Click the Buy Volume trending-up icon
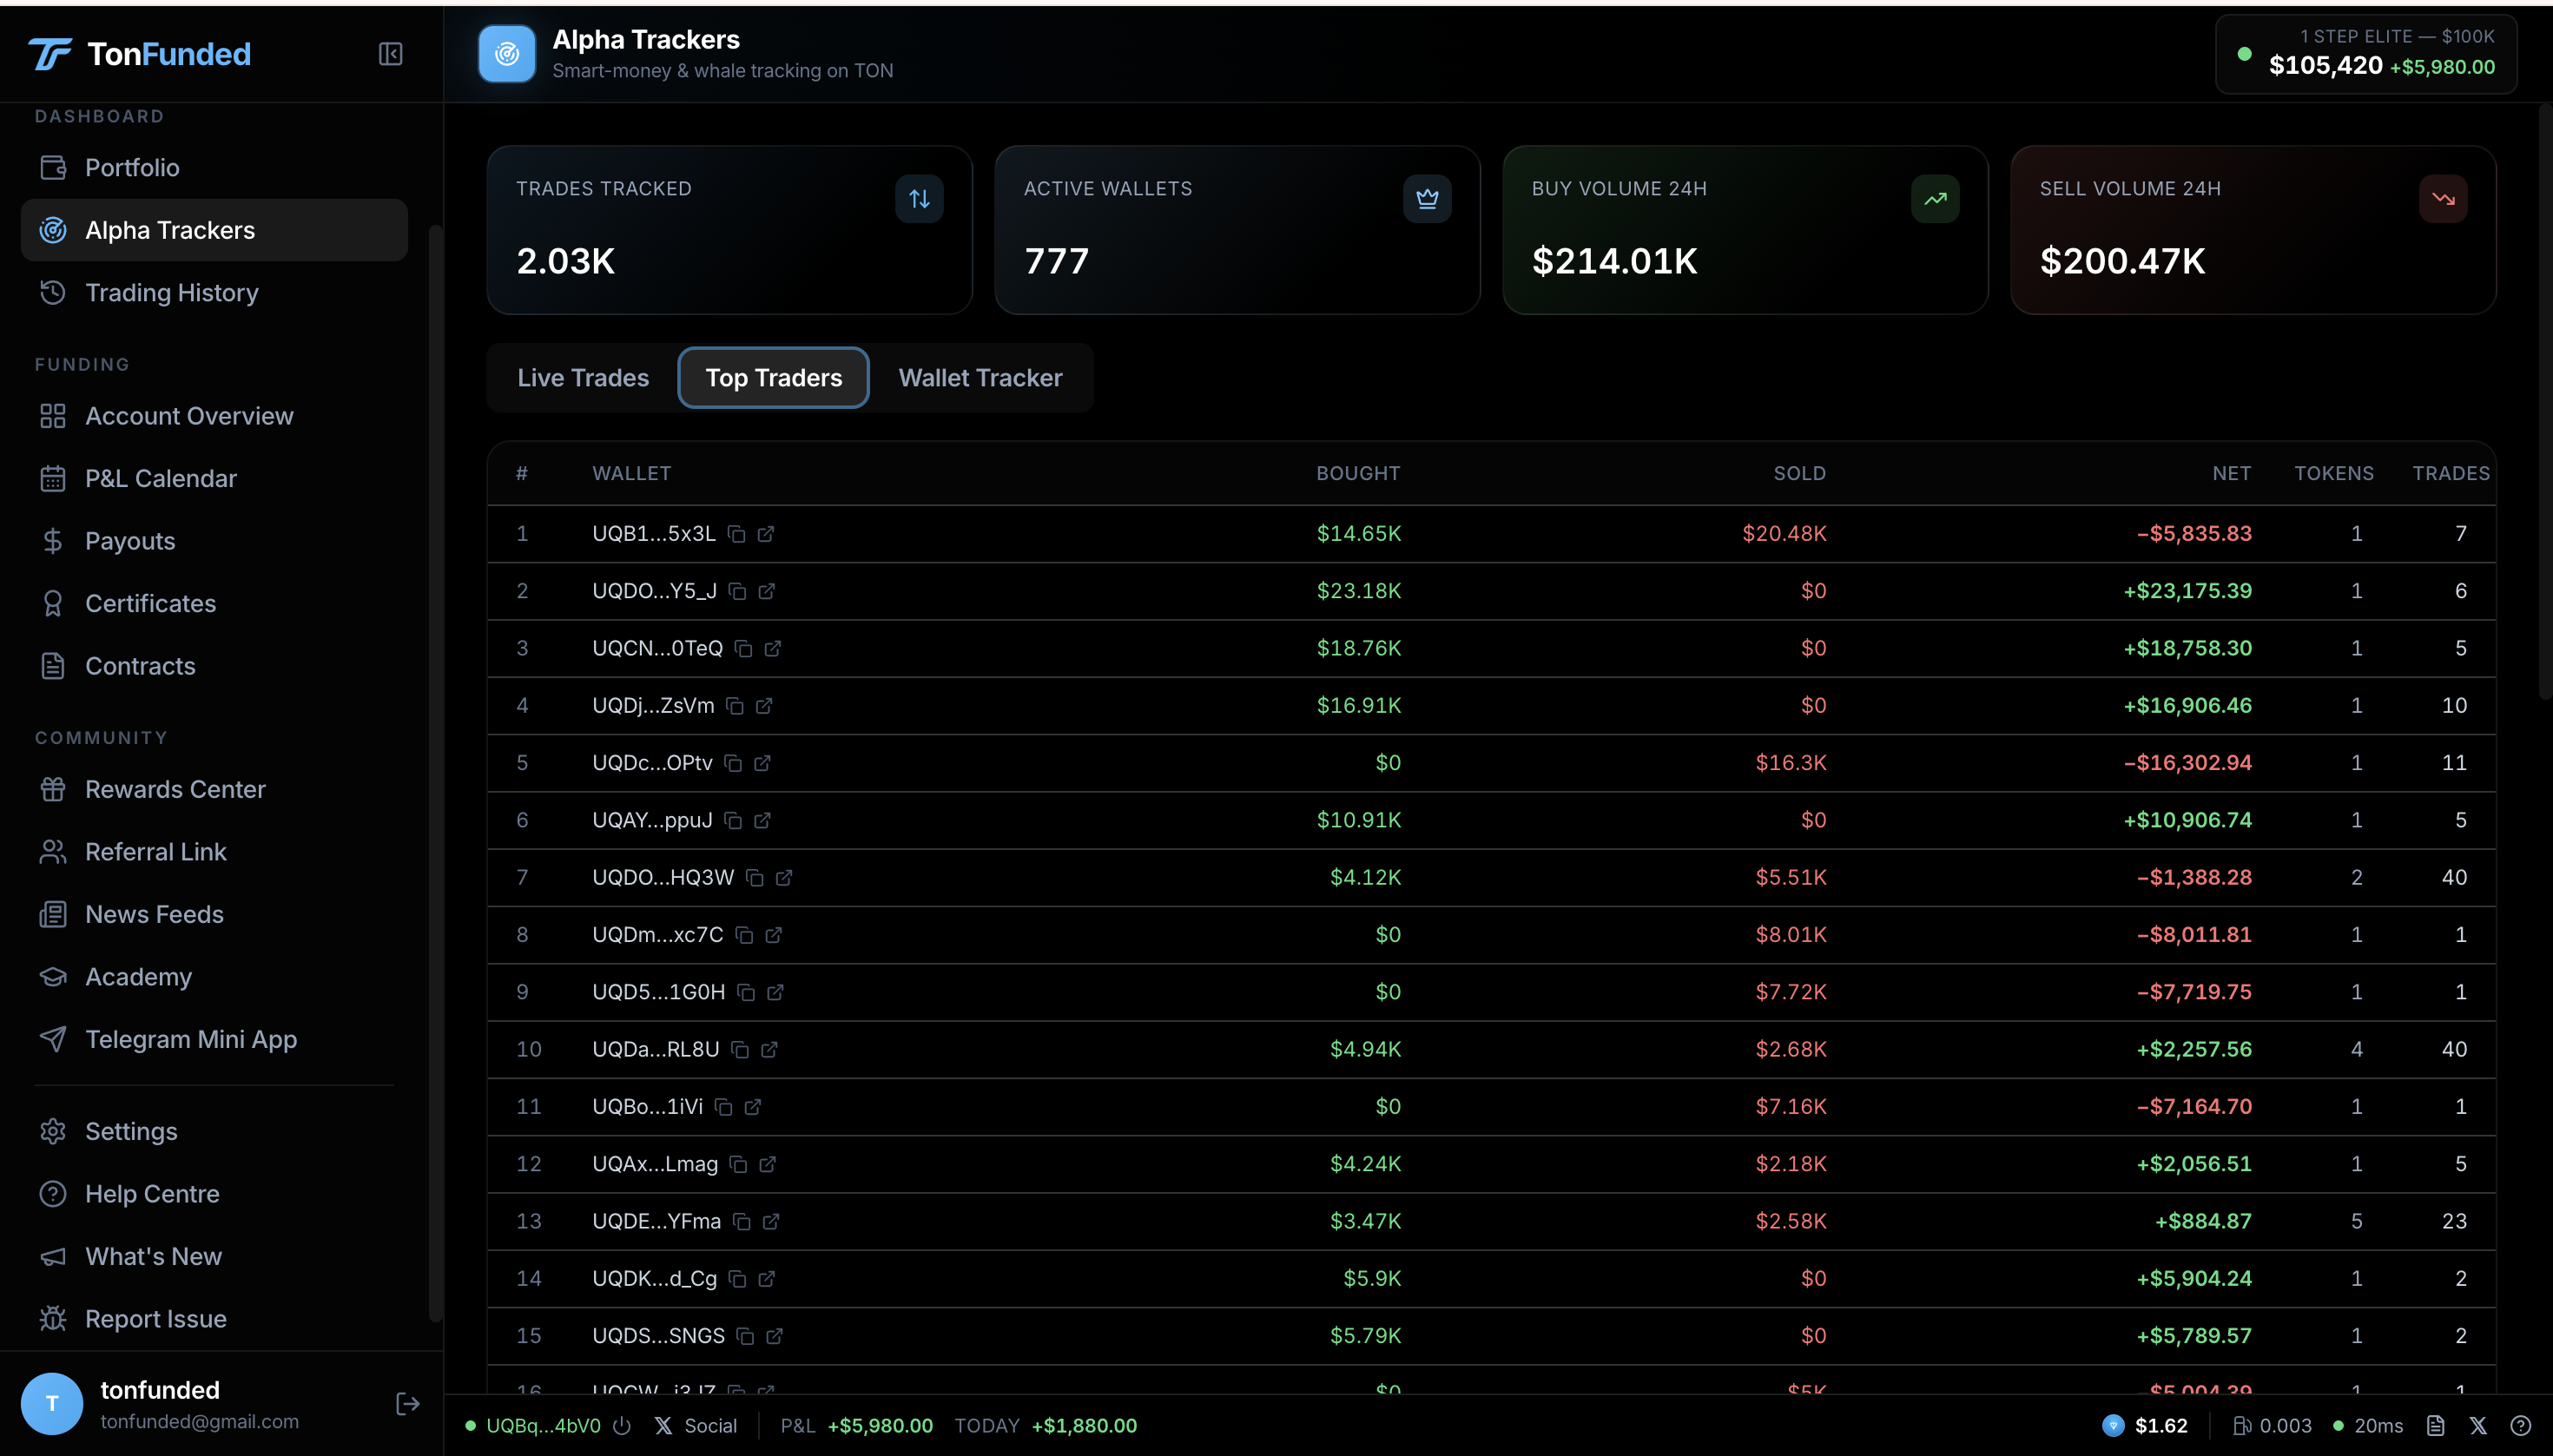 point(1935,199)
